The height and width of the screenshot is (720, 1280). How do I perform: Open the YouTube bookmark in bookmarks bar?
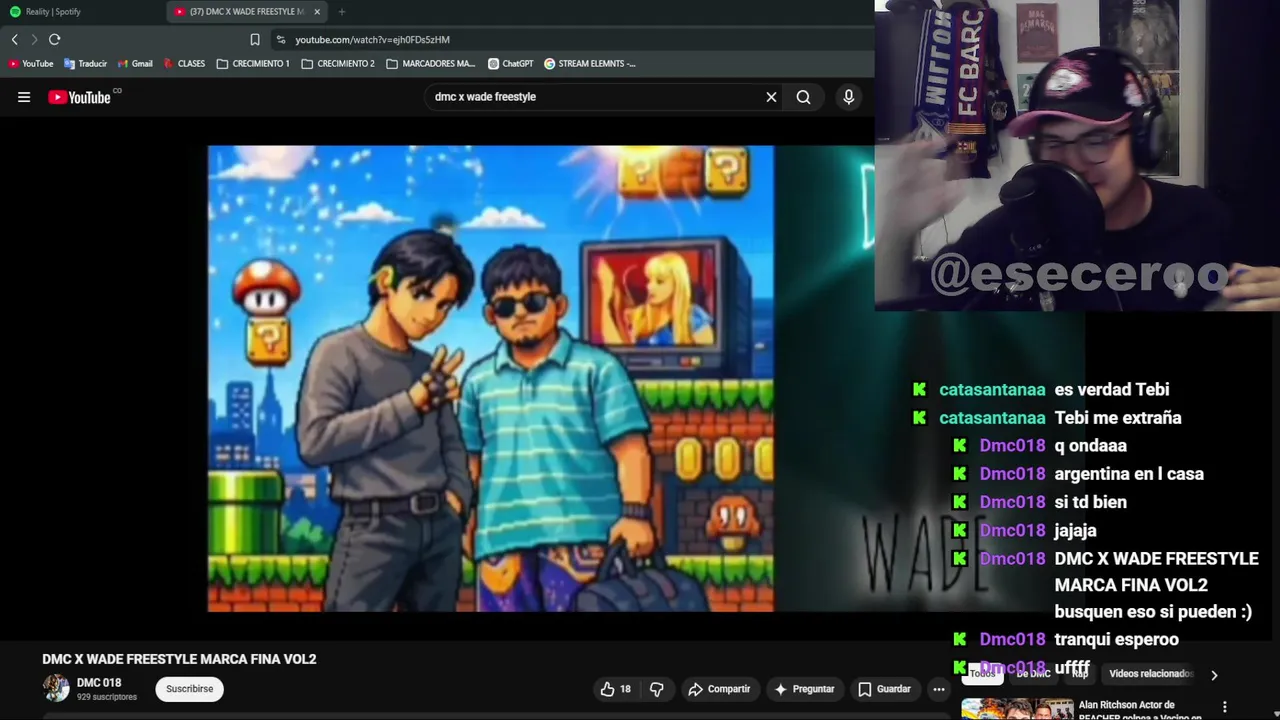30,63
